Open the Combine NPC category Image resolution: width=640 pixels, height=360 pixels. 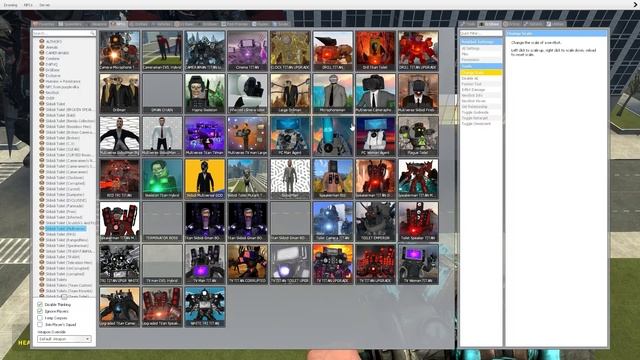coord(52,59)
